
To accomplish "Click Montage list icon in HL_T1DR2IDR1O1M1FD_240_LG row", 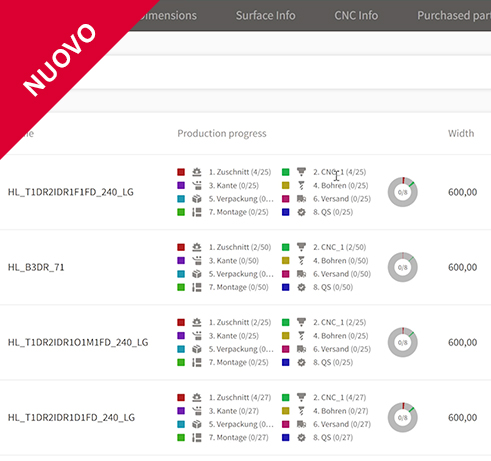I will [x=197, y=362].
